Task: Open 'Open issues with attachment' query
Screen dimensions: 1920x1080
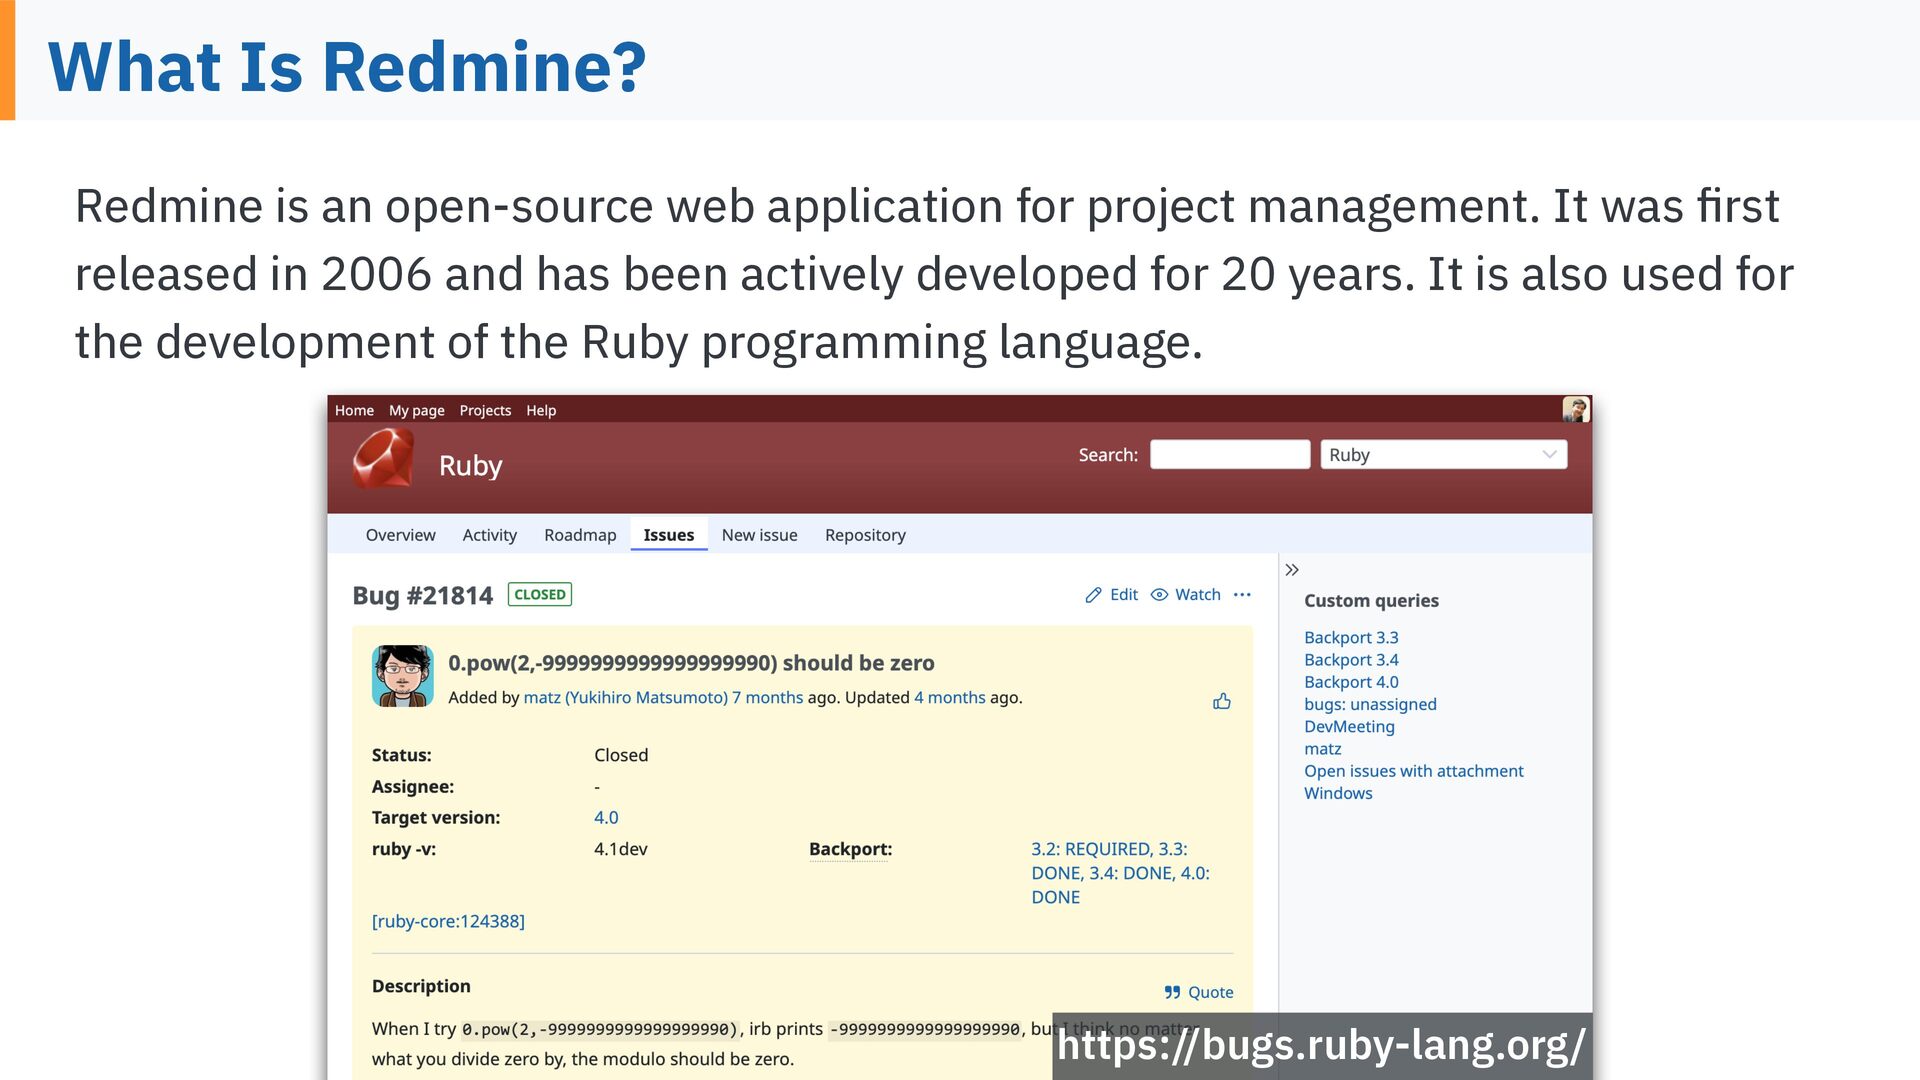Action: (x=1414, y=771)
